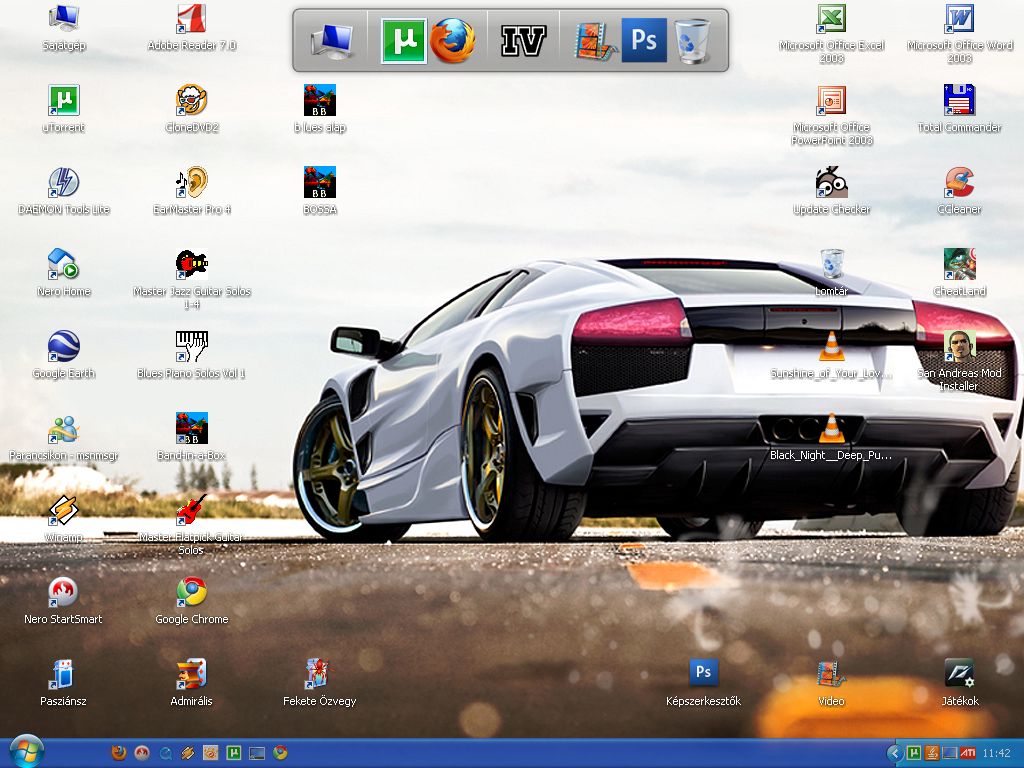The width and height of the screenshot is (1024, 768).
Task: Launch uTorrent from the taskbar quick launch
Action: click(x=234, y=753)
